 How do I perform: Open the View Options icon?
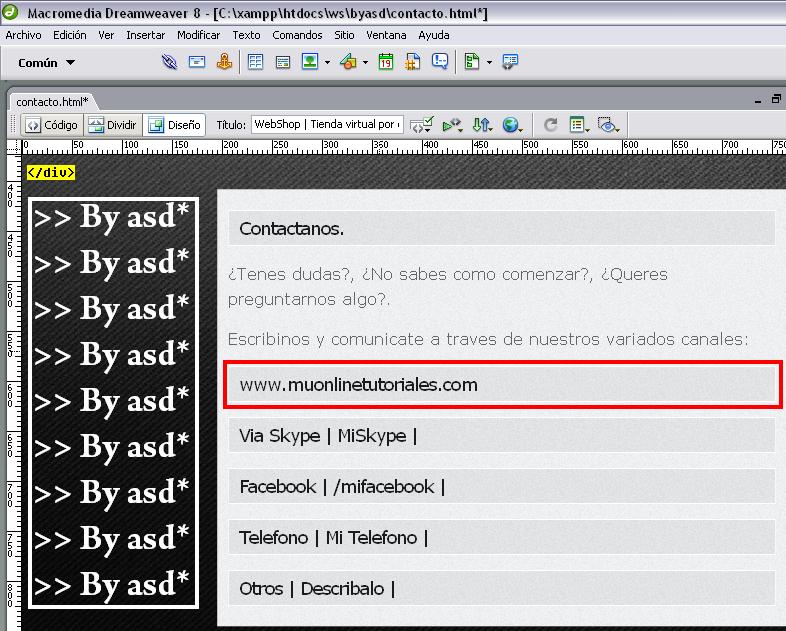[579, 124]
